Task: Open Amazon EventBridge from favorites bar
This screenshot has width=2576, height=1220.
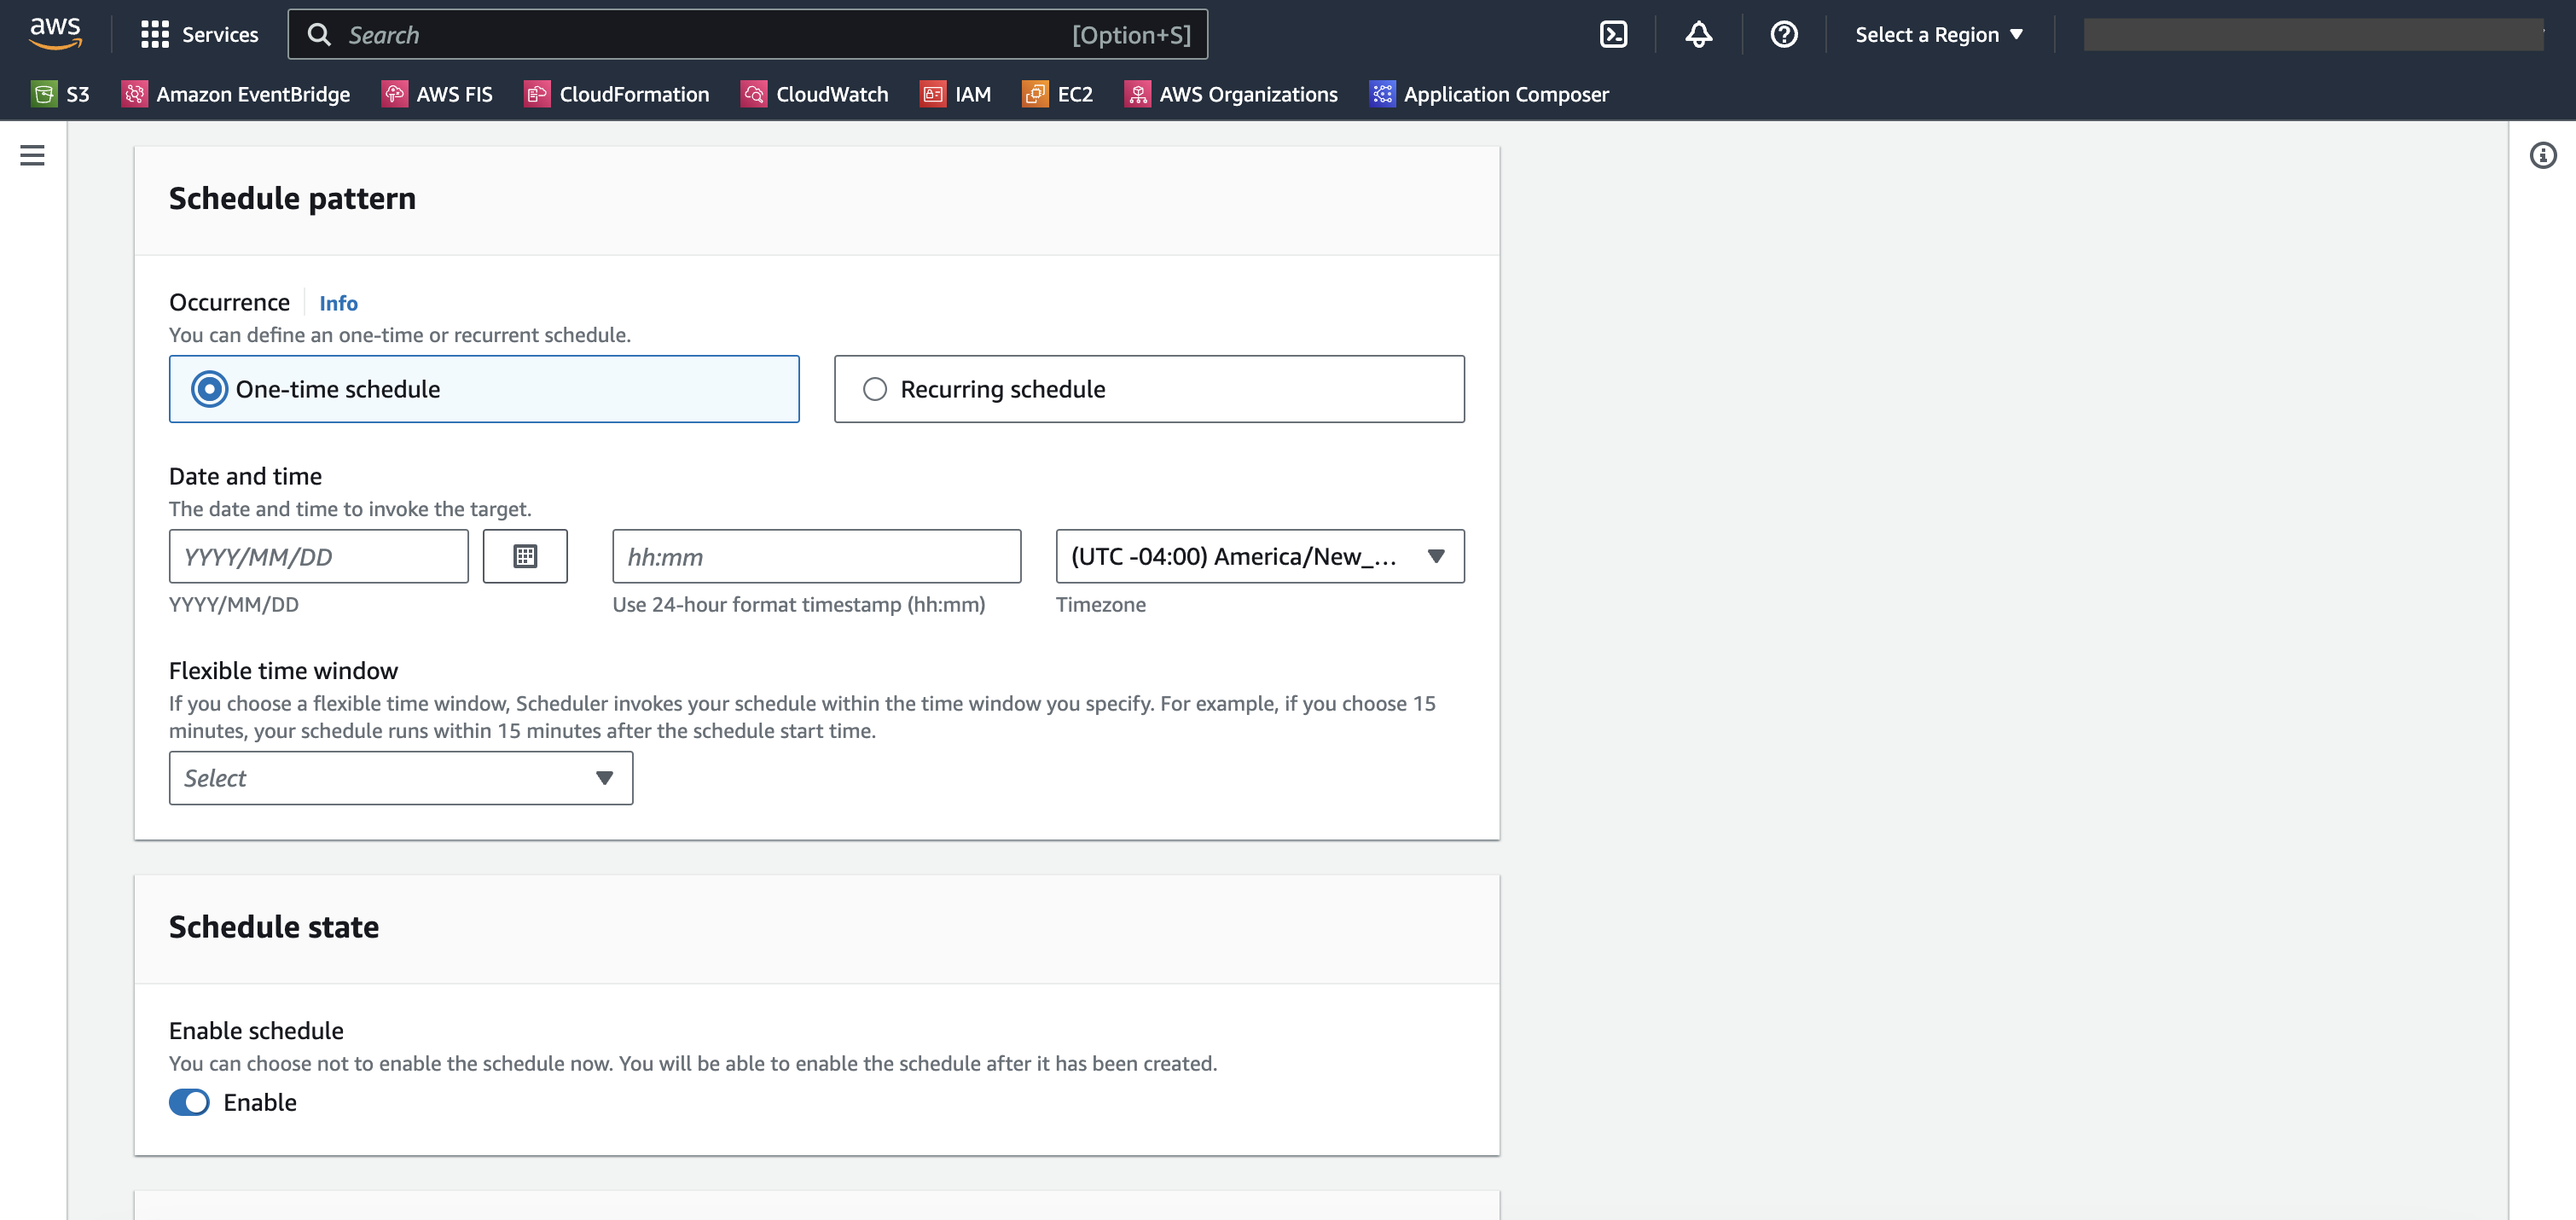Action: point(236,94)
